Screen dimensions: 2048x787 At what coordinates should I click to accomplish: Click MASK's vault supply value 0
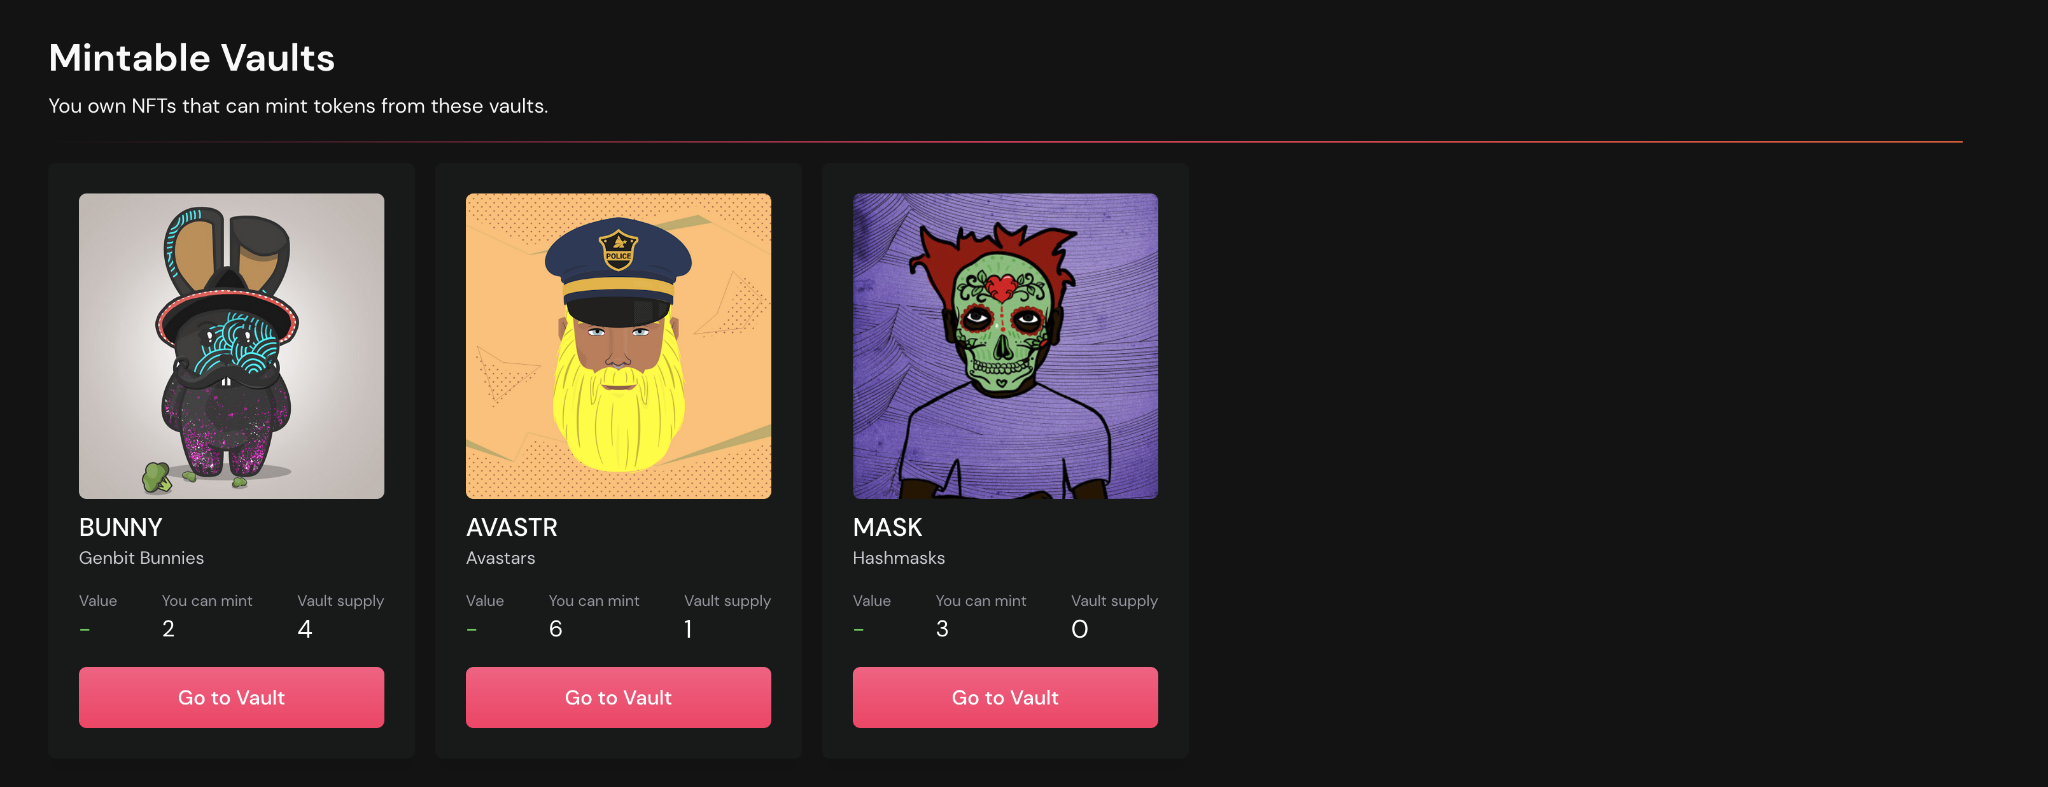tap(1080, 629)
